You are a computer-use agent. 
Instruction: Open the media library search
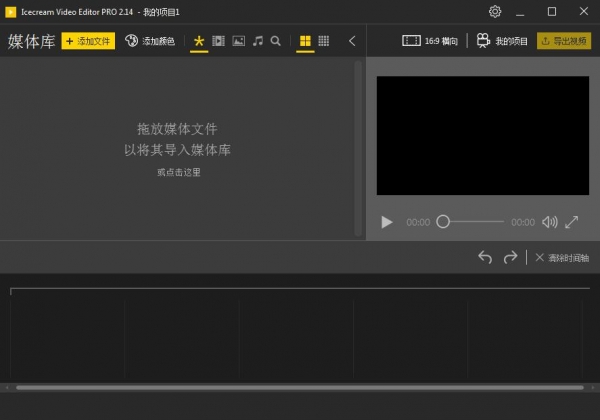276,41
